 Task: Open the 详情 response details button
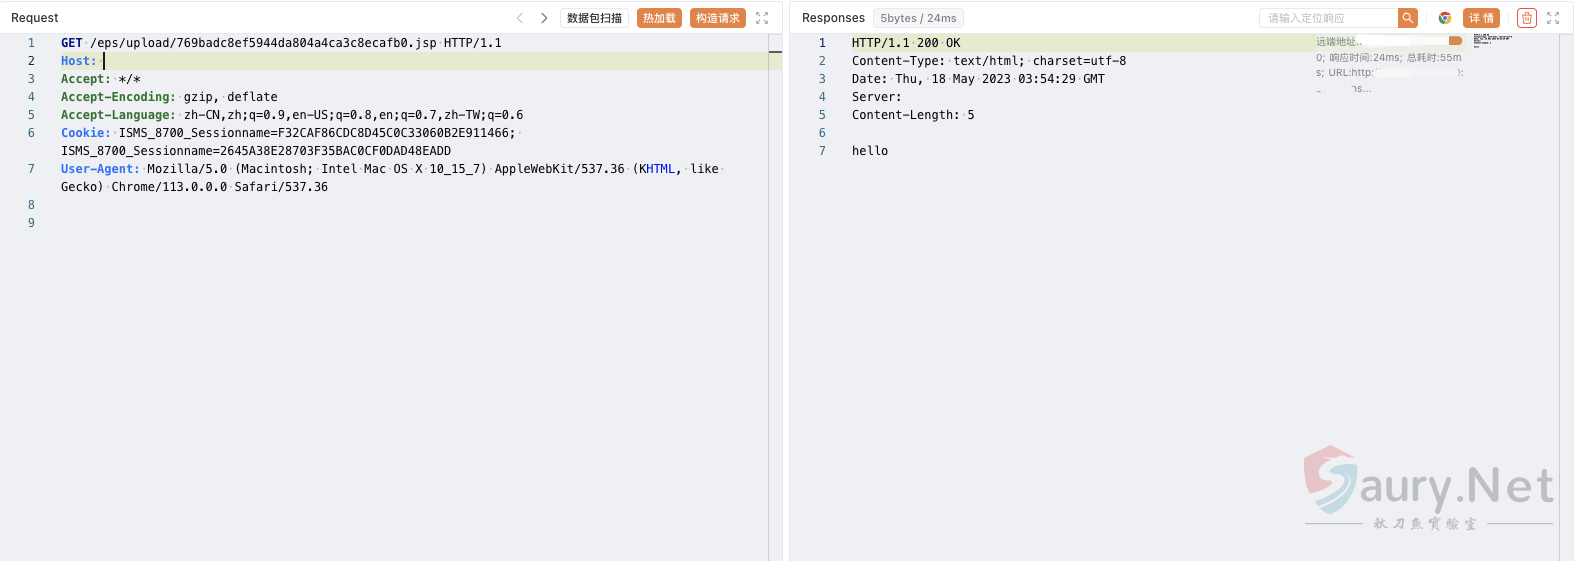click(1481, 18)
